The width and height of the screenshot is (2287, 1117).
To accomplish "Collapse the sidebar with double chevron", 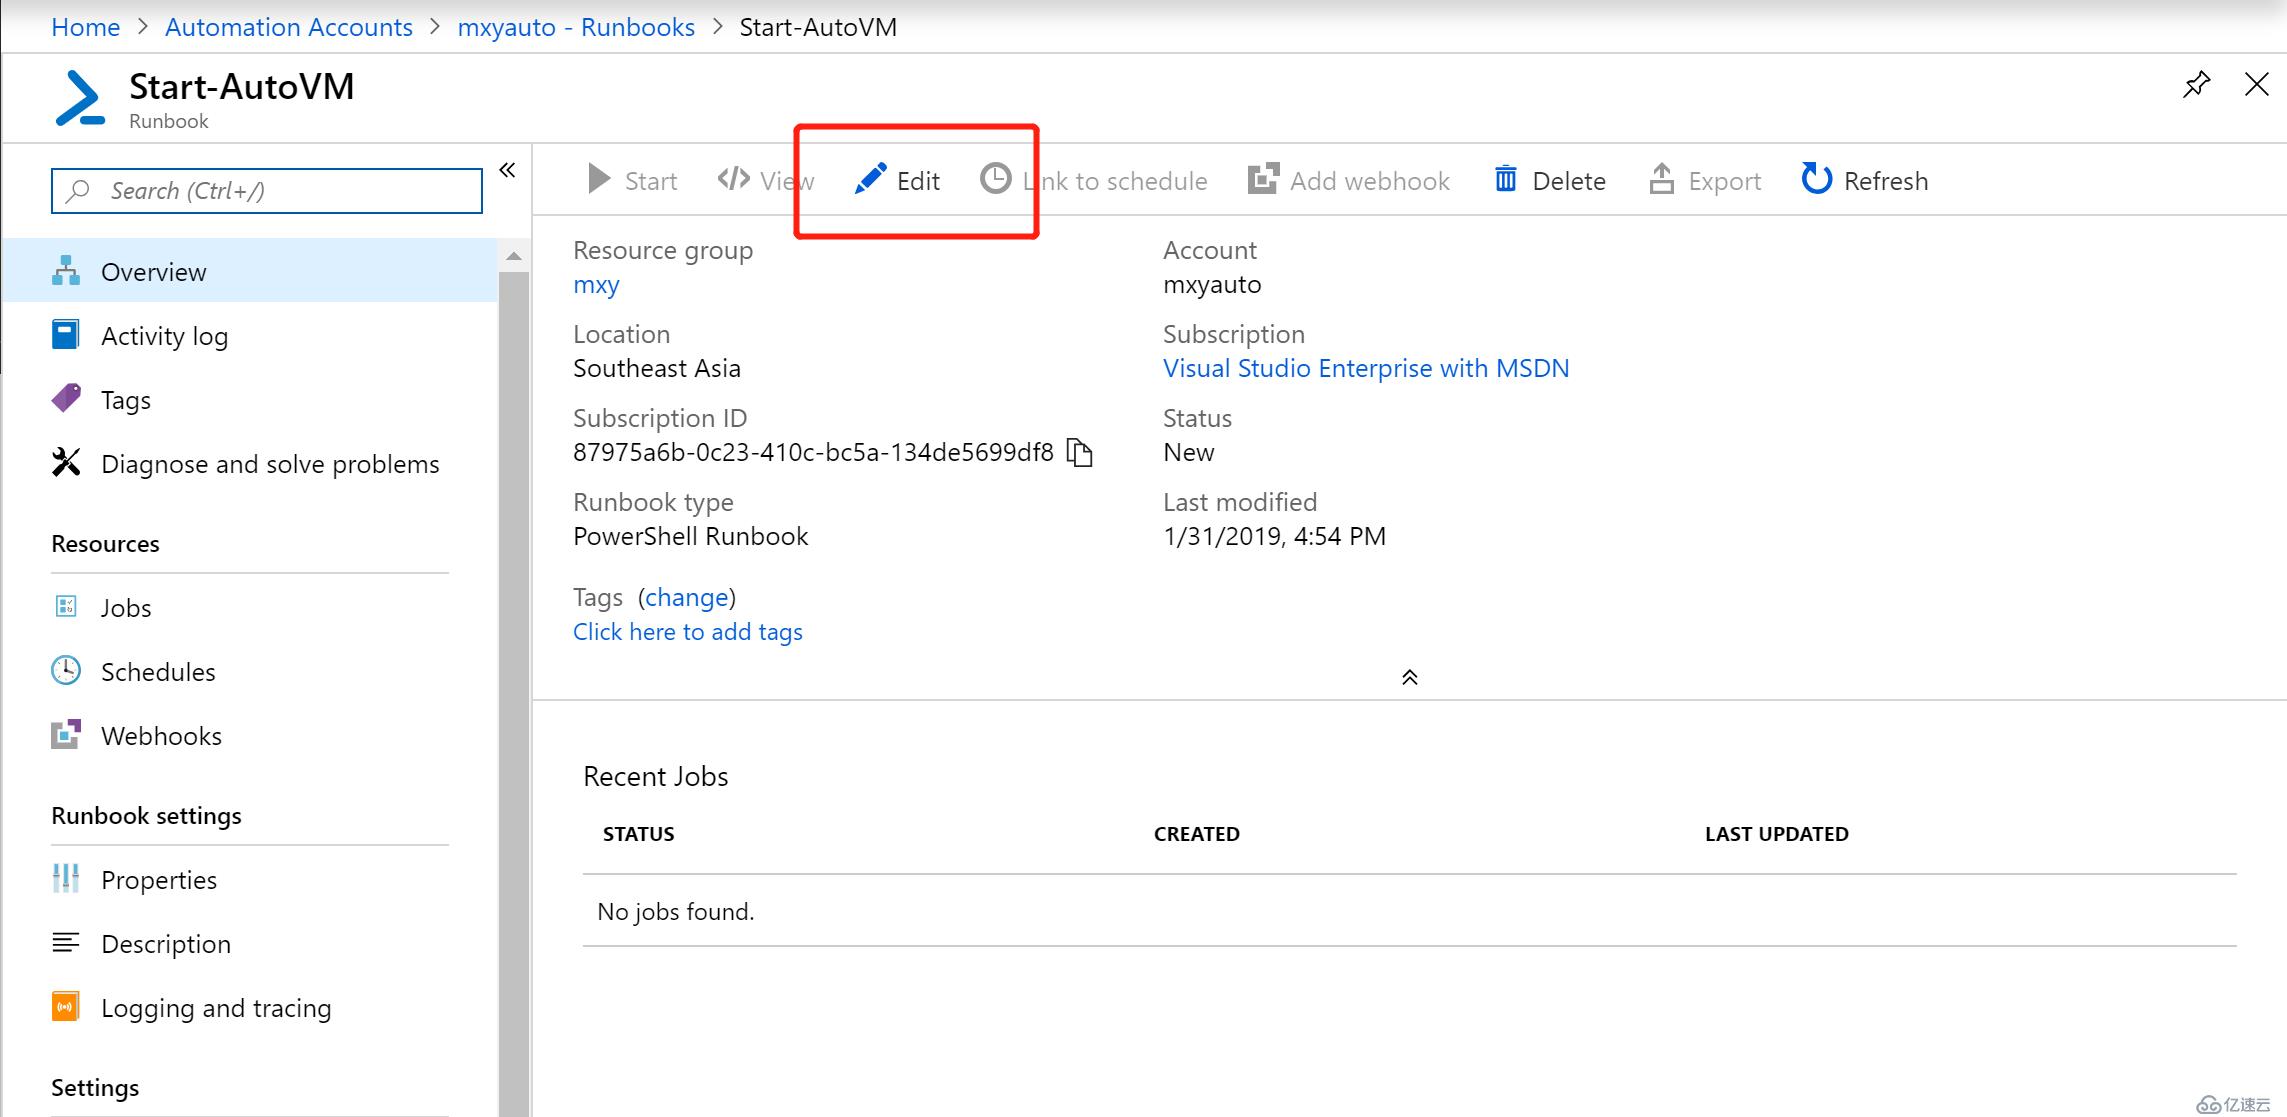I will [507, 170].
